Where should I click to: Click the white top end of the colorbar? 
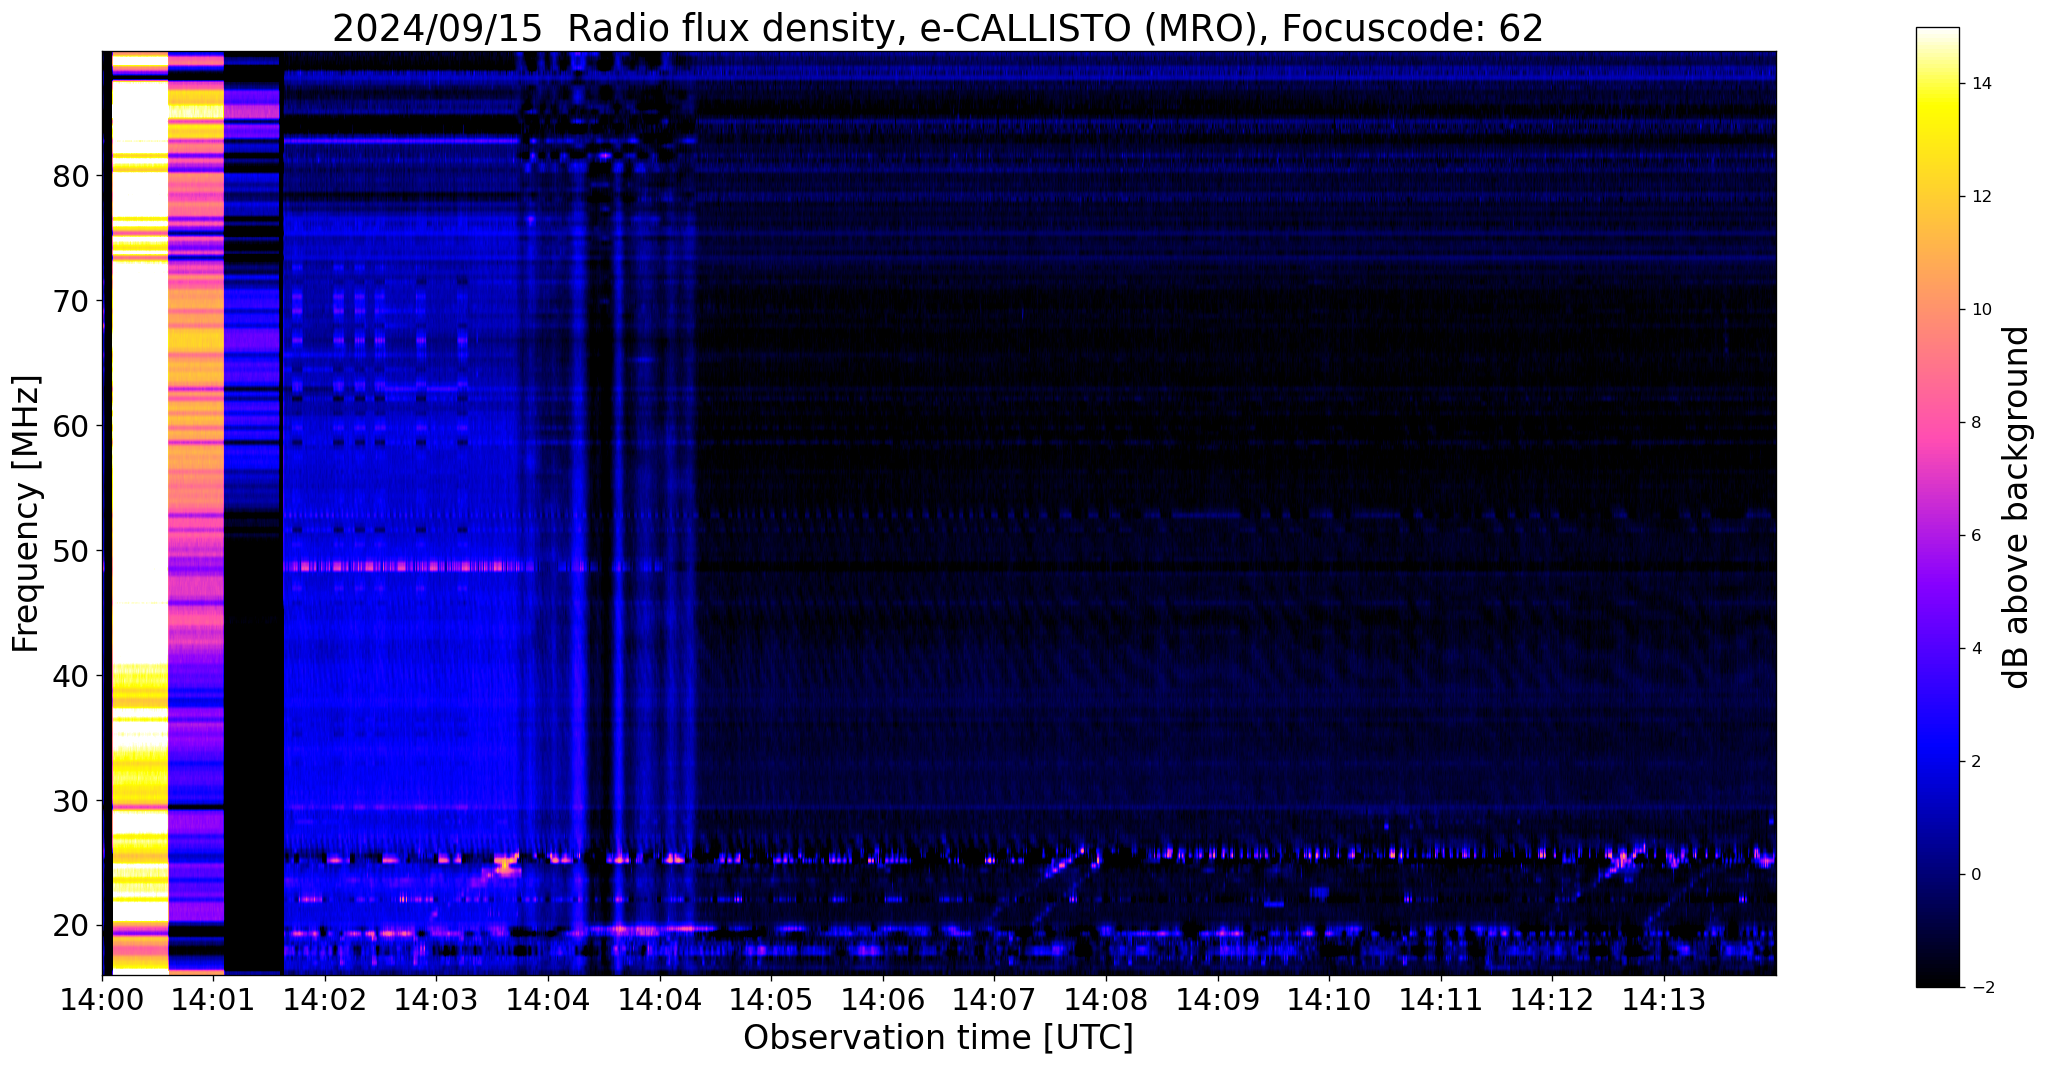[1937, 35]
